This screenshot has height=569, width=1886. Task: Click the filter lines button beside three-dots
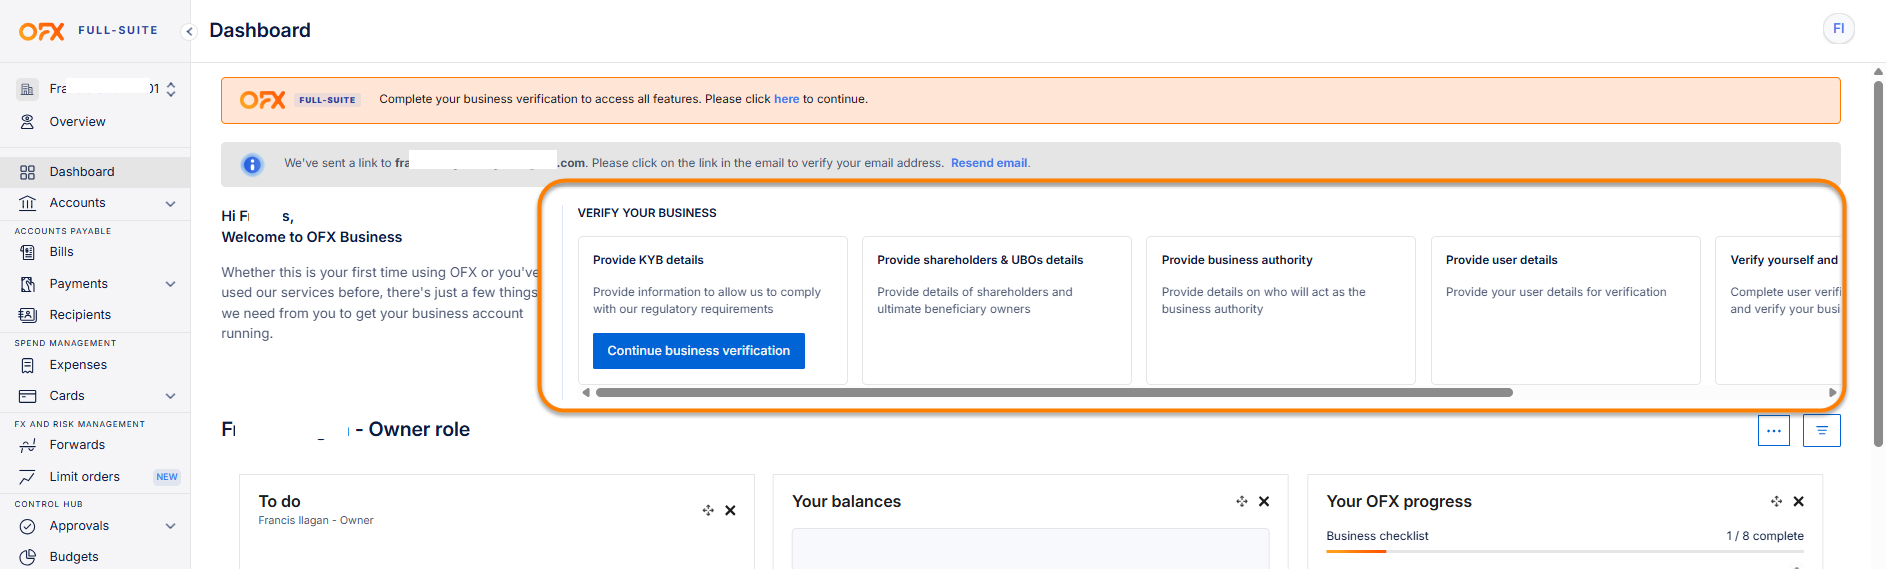pyautogui.click(x=1822, y=431)
